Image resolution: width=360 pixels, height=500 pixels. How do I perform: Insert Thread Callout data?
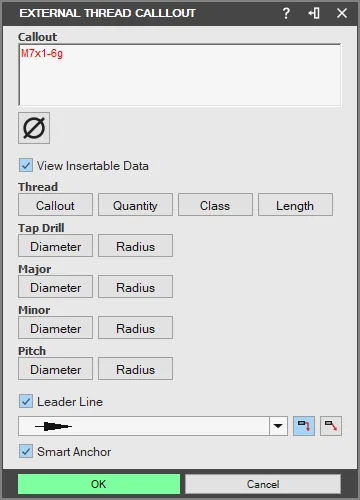pyautogui.click(x=55, y=205)
